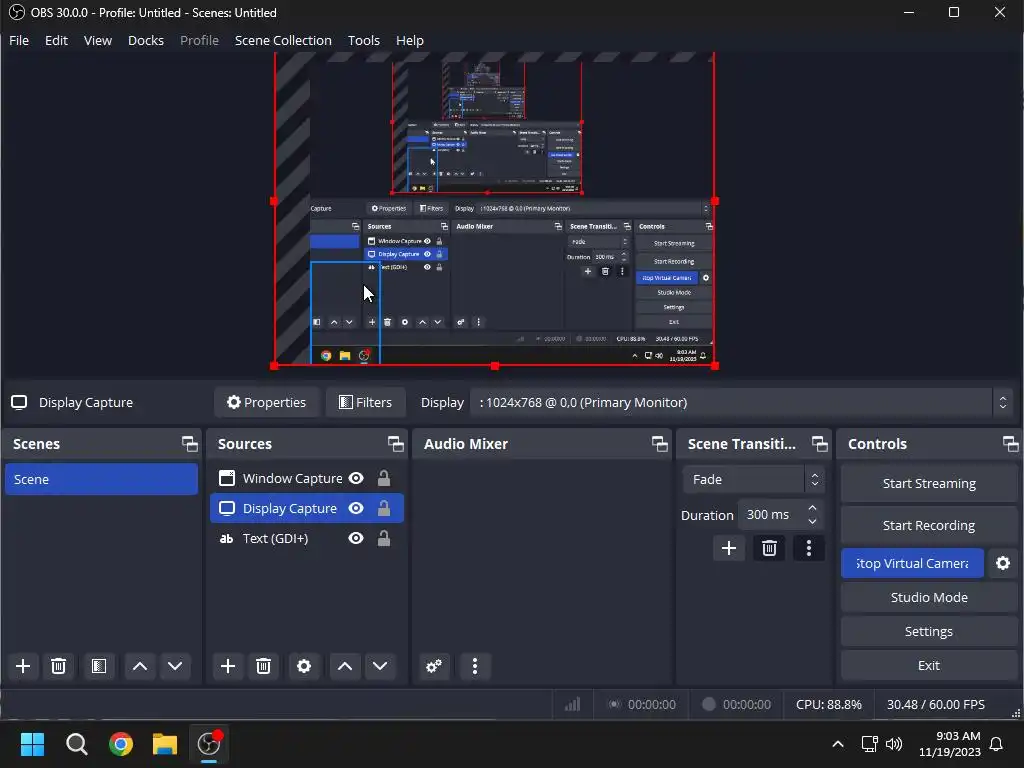Add a new scene with plus icon

(x=23, y=666)
